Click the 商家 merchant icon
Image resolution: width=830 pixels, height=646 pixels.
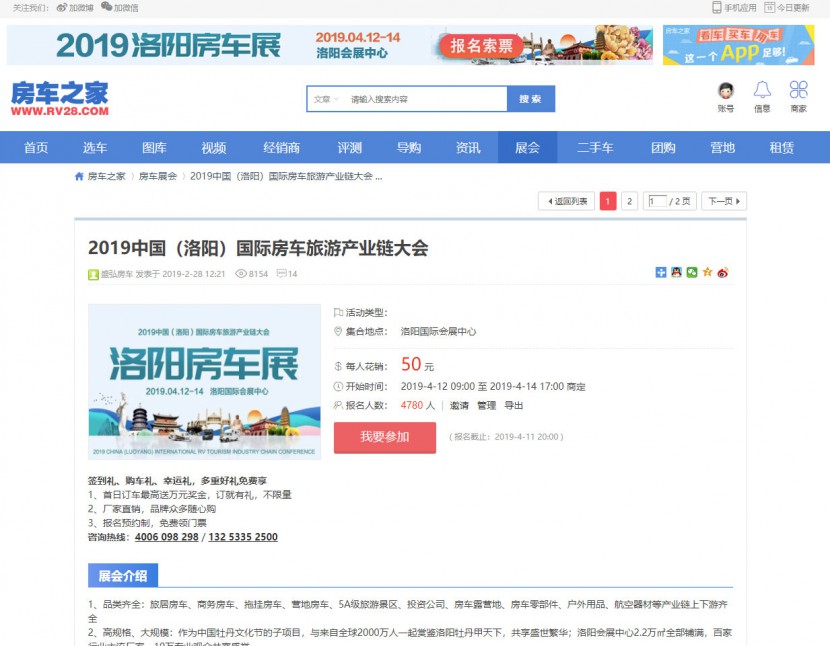coord(797,90)
